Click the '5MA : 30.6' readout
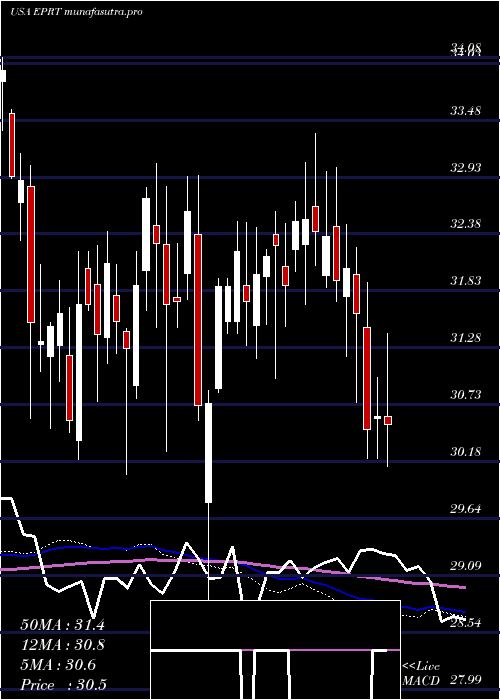The image size is (500, 700). [x=58, y=664]
